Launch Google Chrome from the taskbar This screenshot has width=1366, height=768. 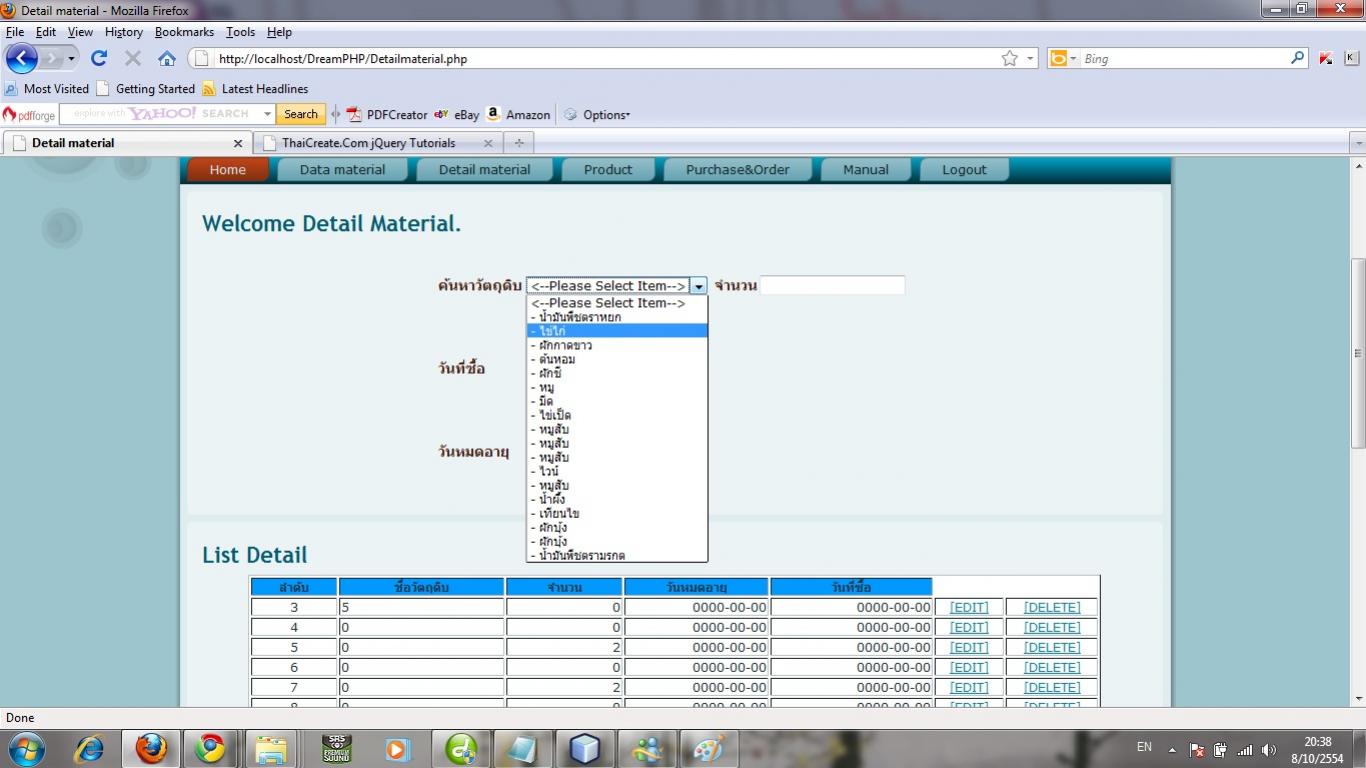coord(210,748)
